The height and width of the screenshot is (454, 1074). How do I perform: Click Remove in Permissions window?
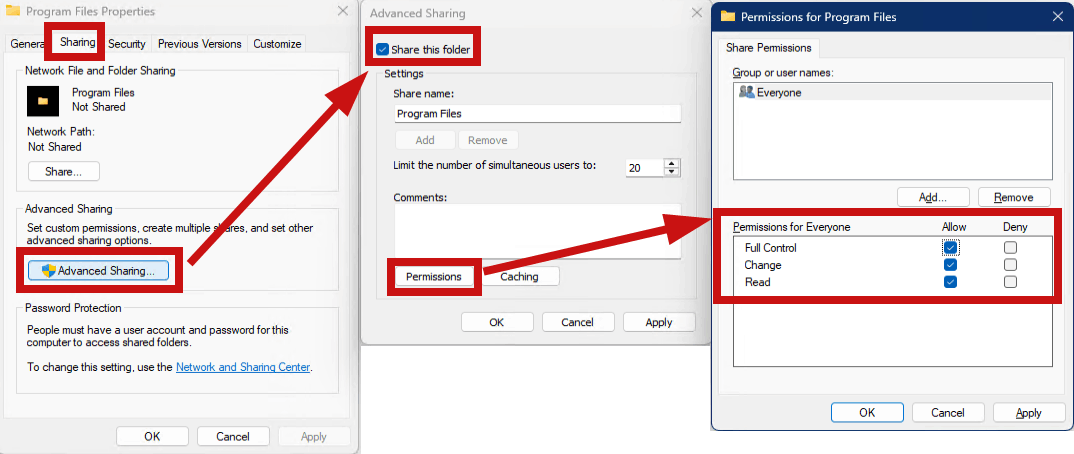pos(1014,197)
